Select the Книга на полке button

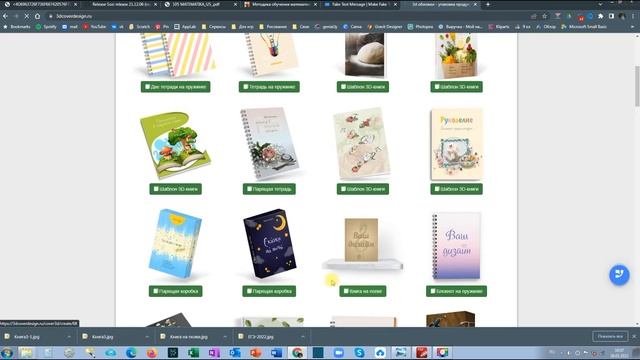tap(362, 291)
